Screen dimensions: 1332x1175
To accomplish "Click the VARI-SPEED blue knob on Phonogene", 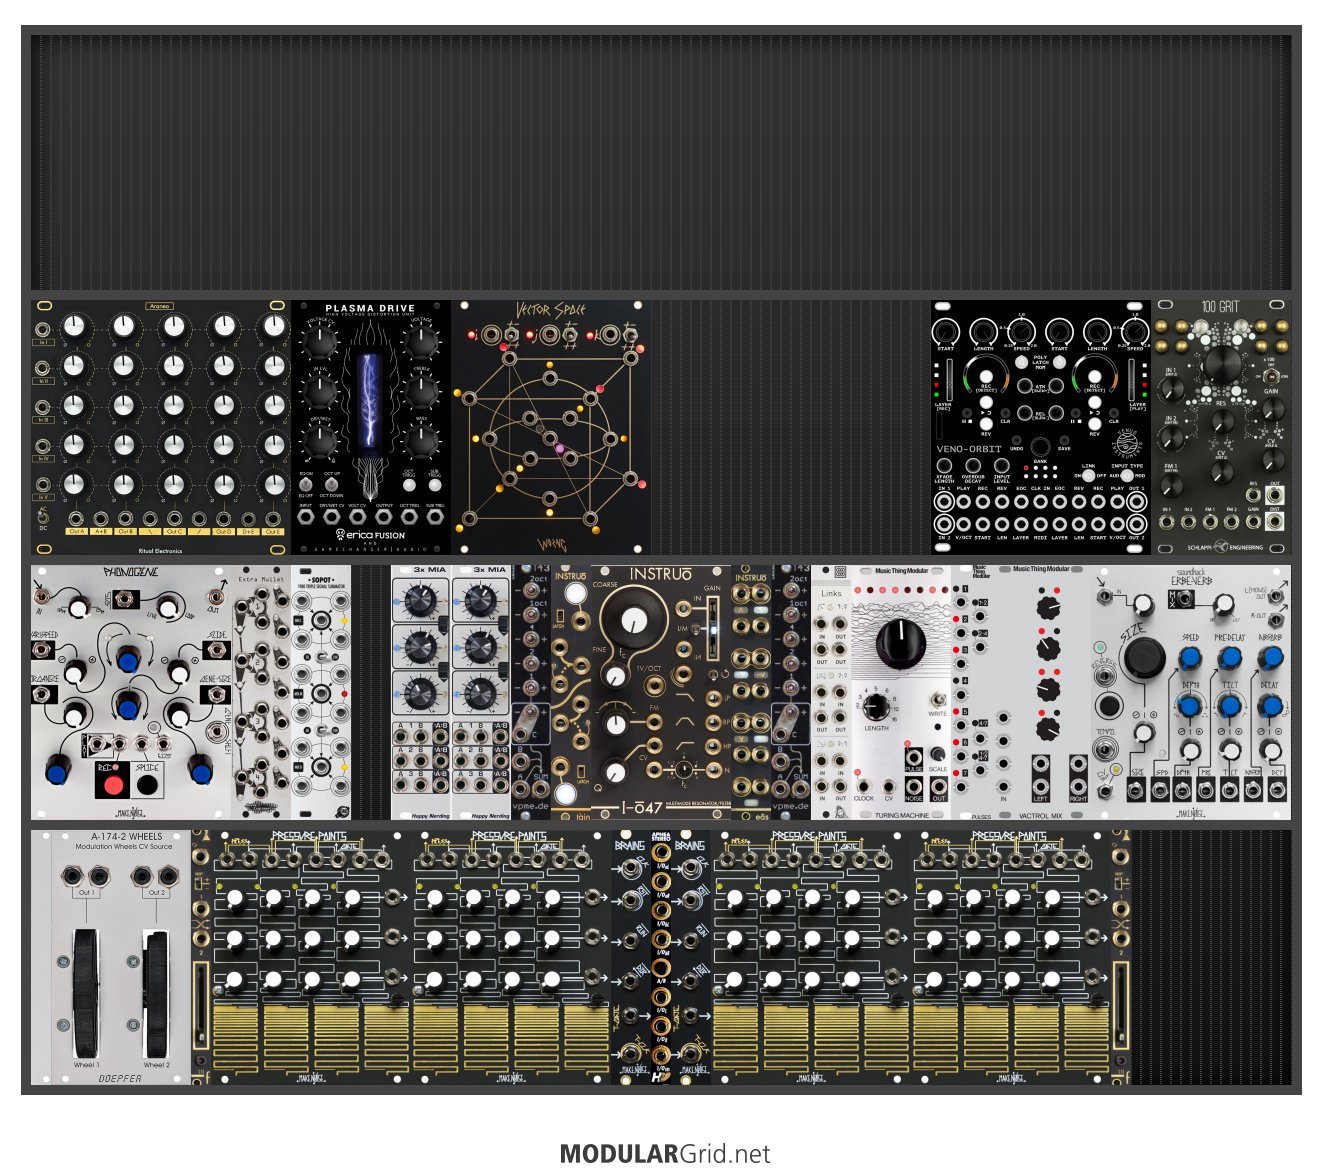I will [128, 659].
